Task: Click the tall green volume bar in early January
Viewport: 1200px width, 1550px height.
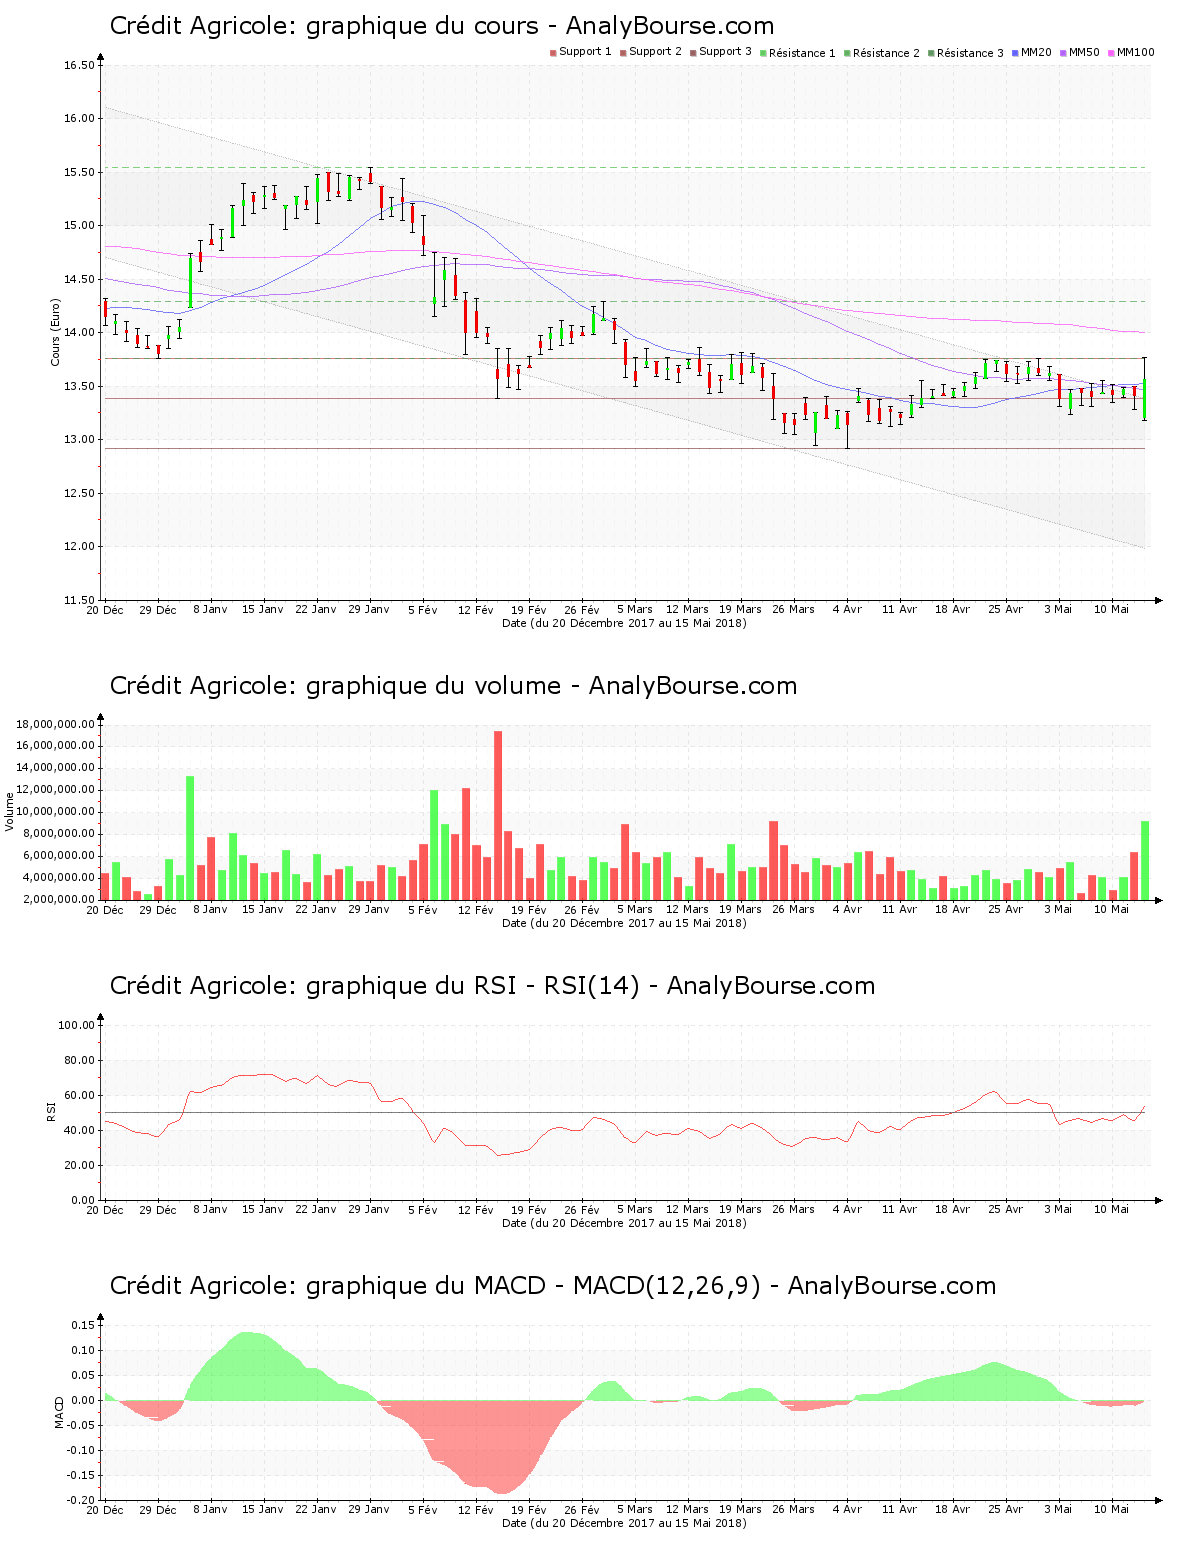Action: [190, 838]
